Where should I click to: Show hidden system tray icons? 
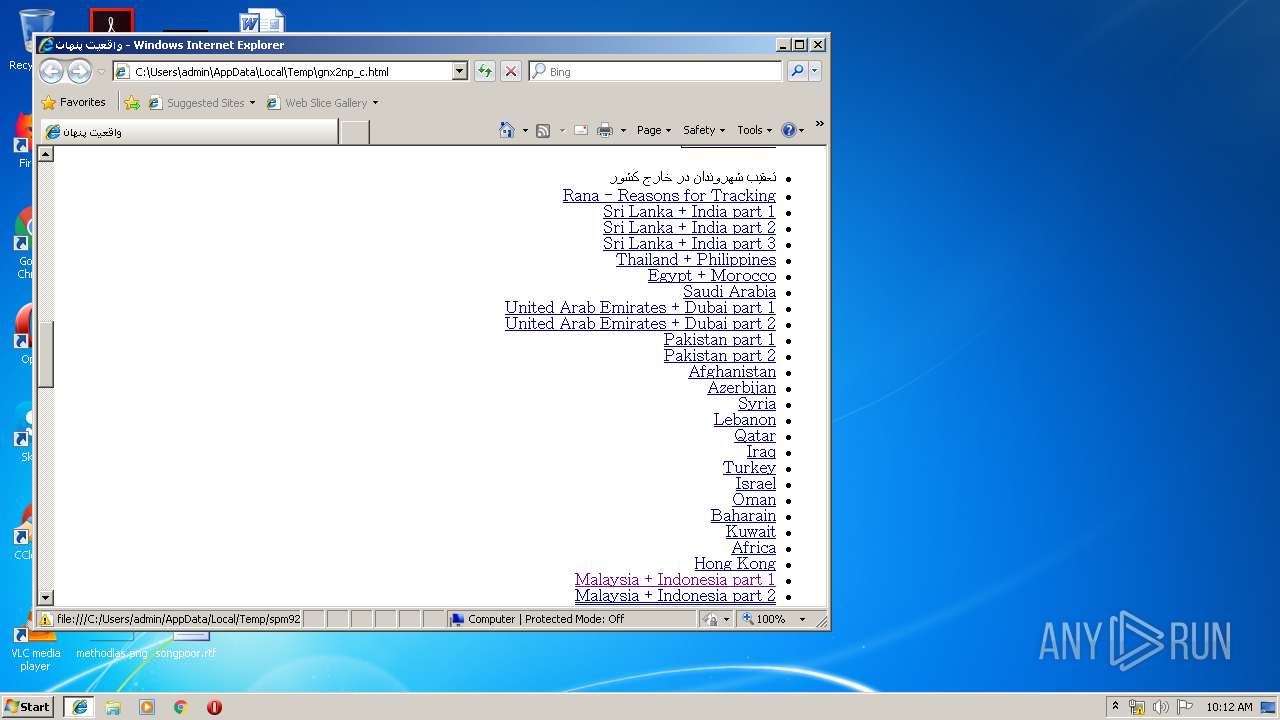[1115, 706]
